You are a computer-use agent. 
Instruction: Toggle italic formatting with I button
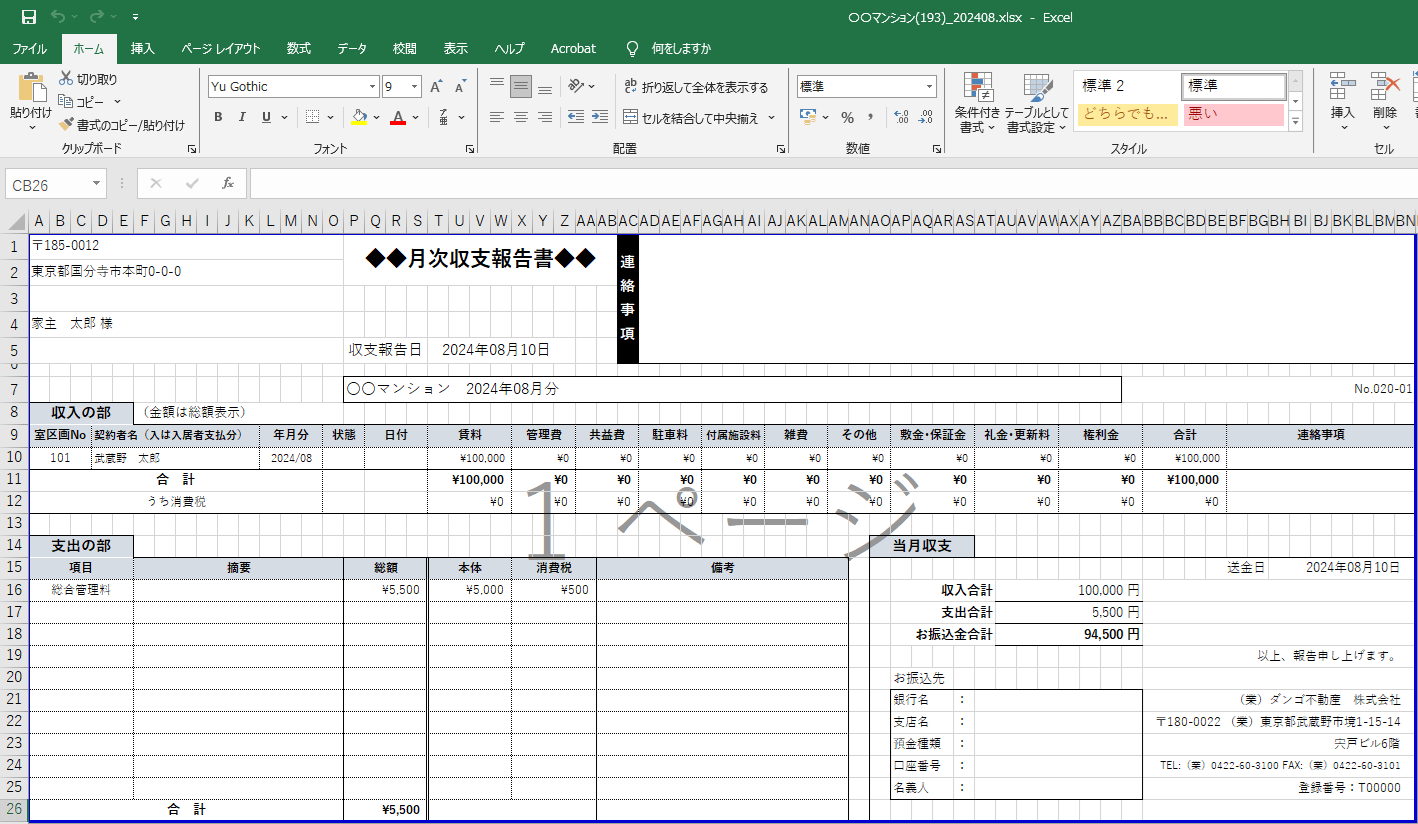(242, 117)
